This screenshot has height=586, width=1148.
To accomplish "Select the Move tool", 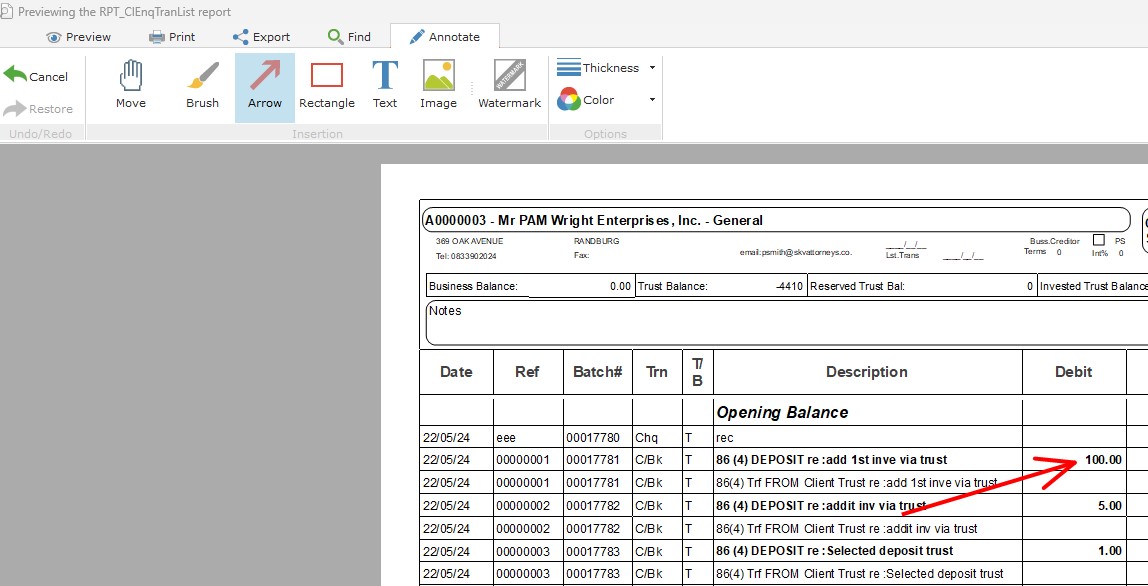I will [131, 85].
